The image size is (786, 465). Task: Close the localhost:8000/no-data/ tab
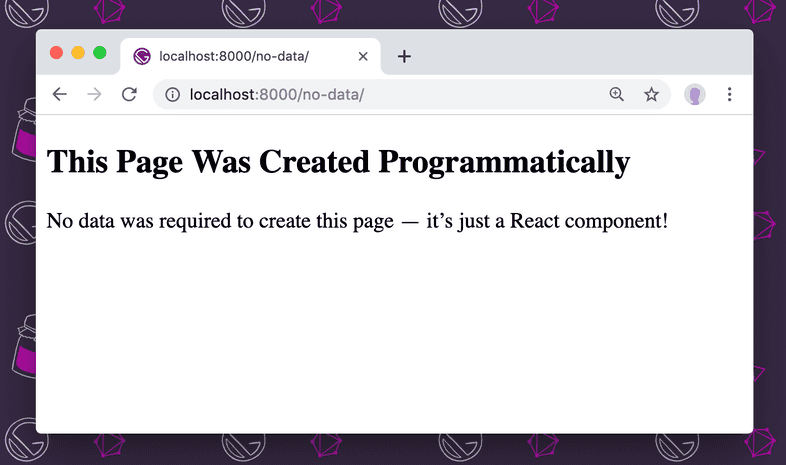tap(363, 56)
